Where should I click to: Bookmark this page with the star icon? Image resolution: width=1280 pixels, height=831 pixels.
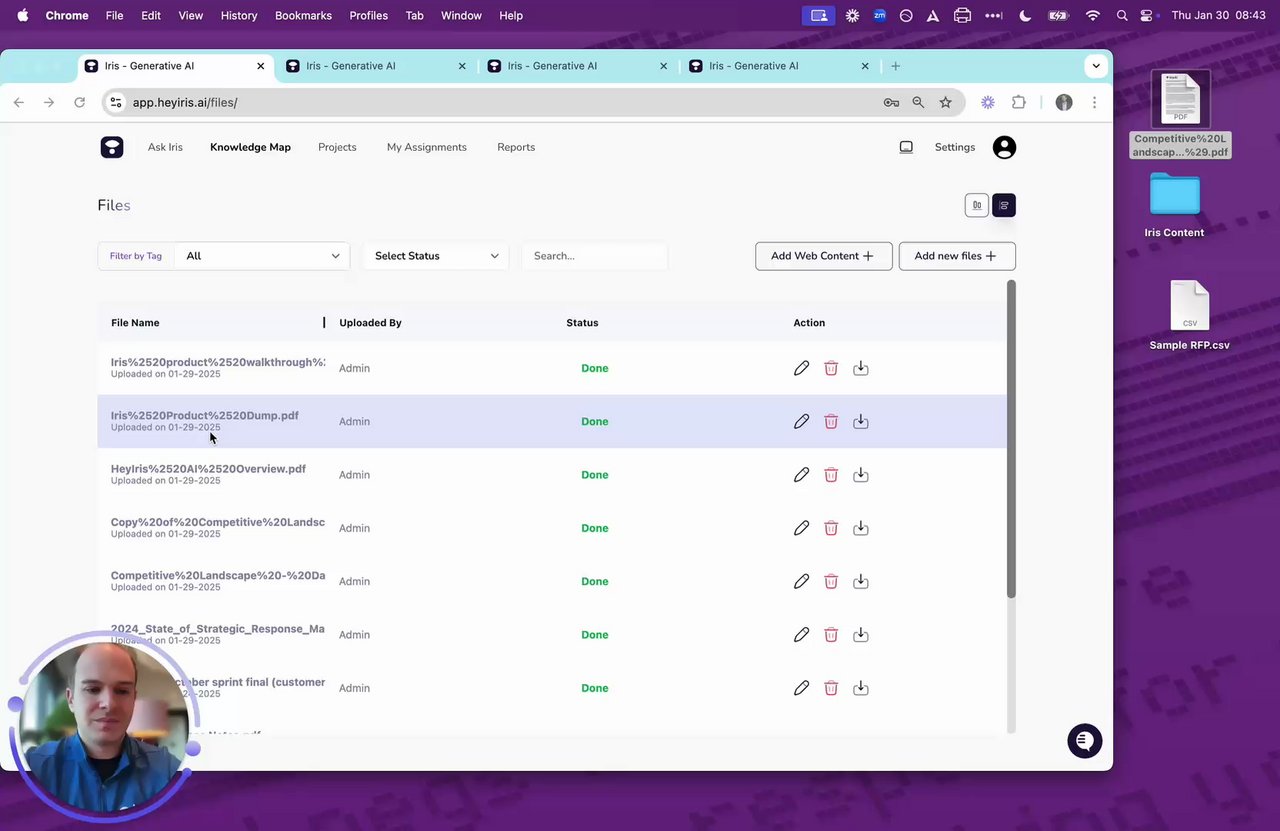945,102
